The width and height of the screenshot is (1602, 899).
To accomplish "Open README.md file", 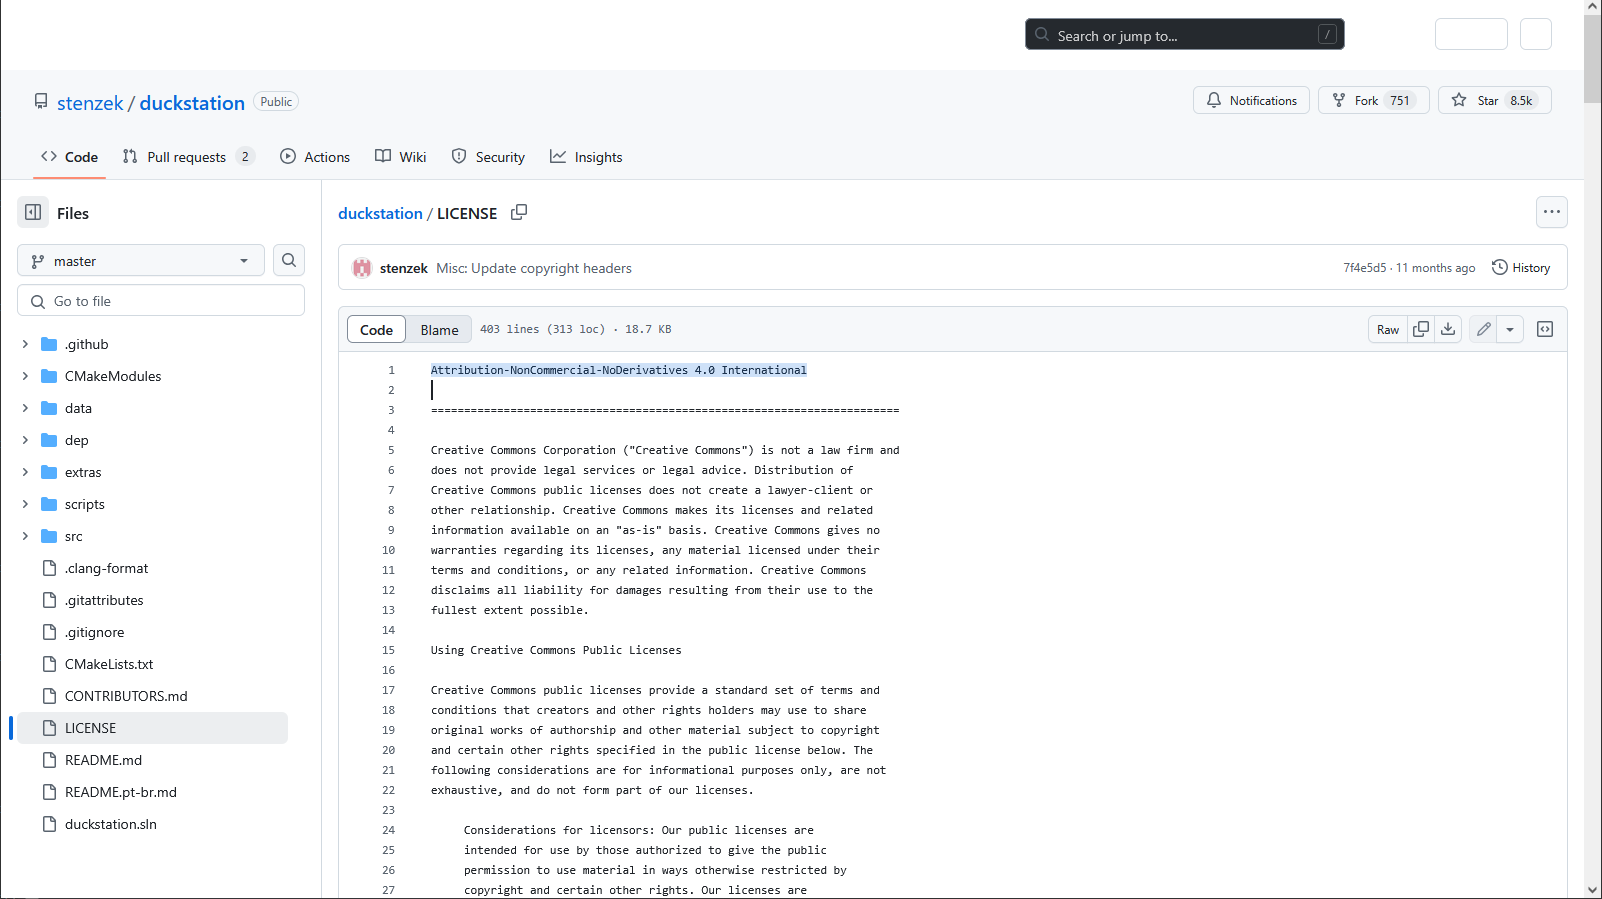I will coord(103,760).
